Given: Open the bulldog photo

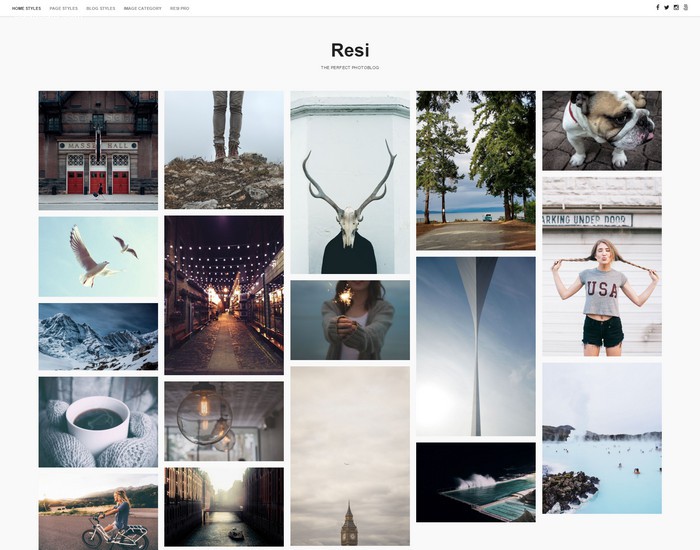Looking at the screenshot, I should [602, 131].
